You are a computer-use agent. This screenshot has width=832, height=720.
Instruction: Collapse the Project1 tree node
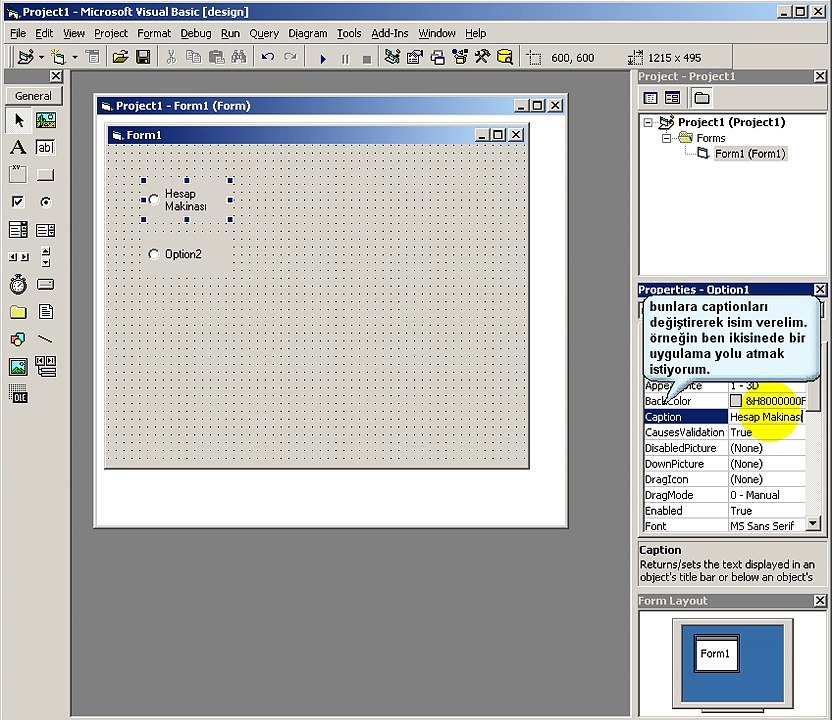click(648, 123)
